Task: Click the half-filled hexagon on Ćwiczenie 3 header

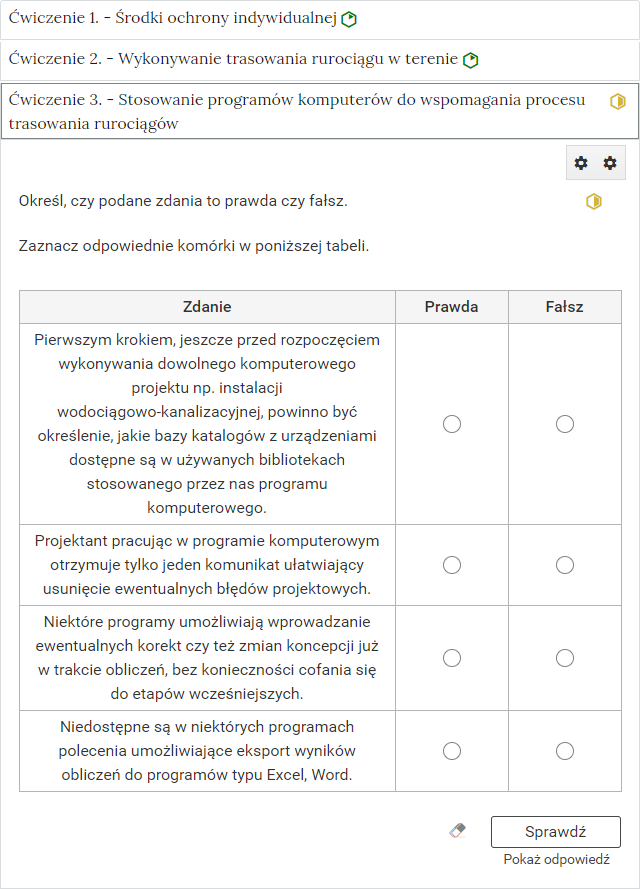Action: (x=618, y=101)
